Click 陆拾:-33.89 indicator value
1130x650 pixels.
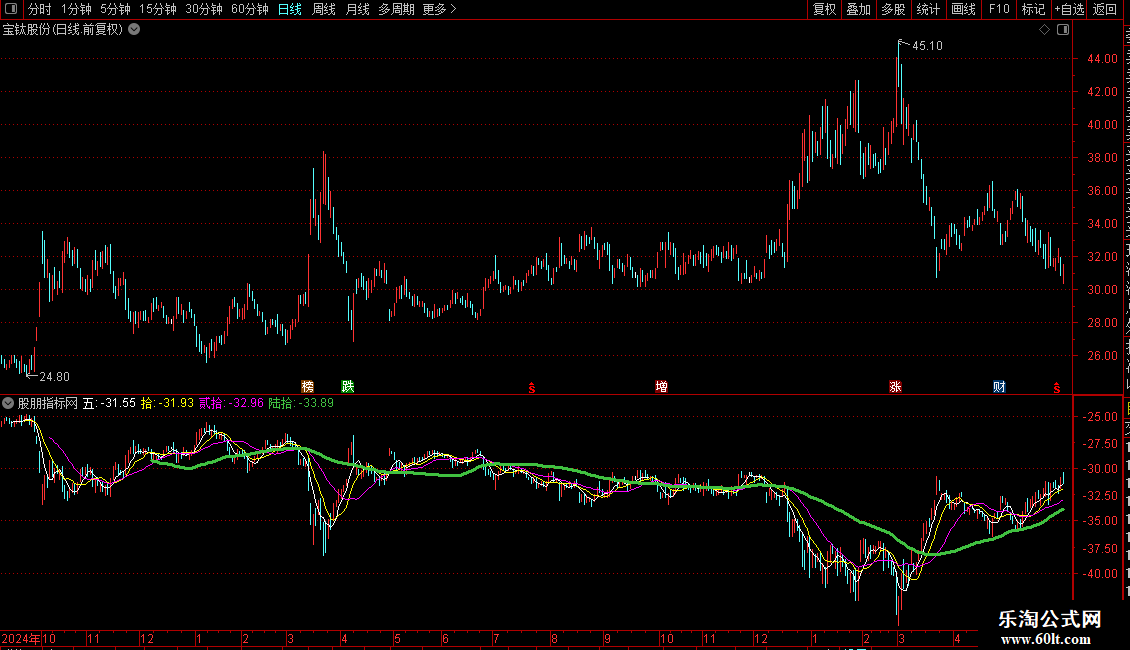[301, 403]
